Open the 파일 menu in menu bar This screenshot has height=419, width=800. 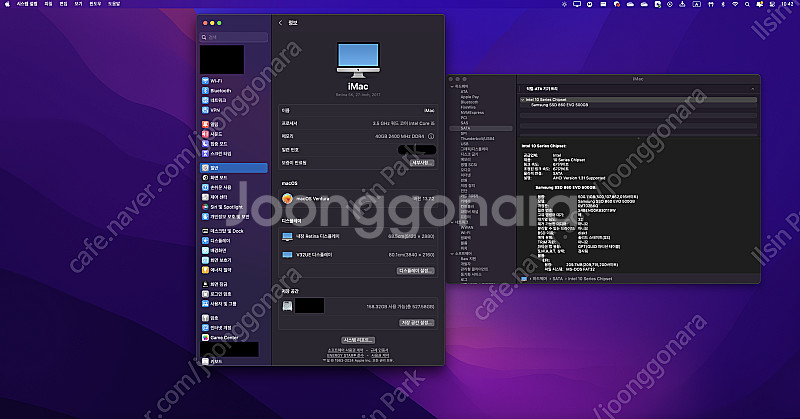(48, 4)
